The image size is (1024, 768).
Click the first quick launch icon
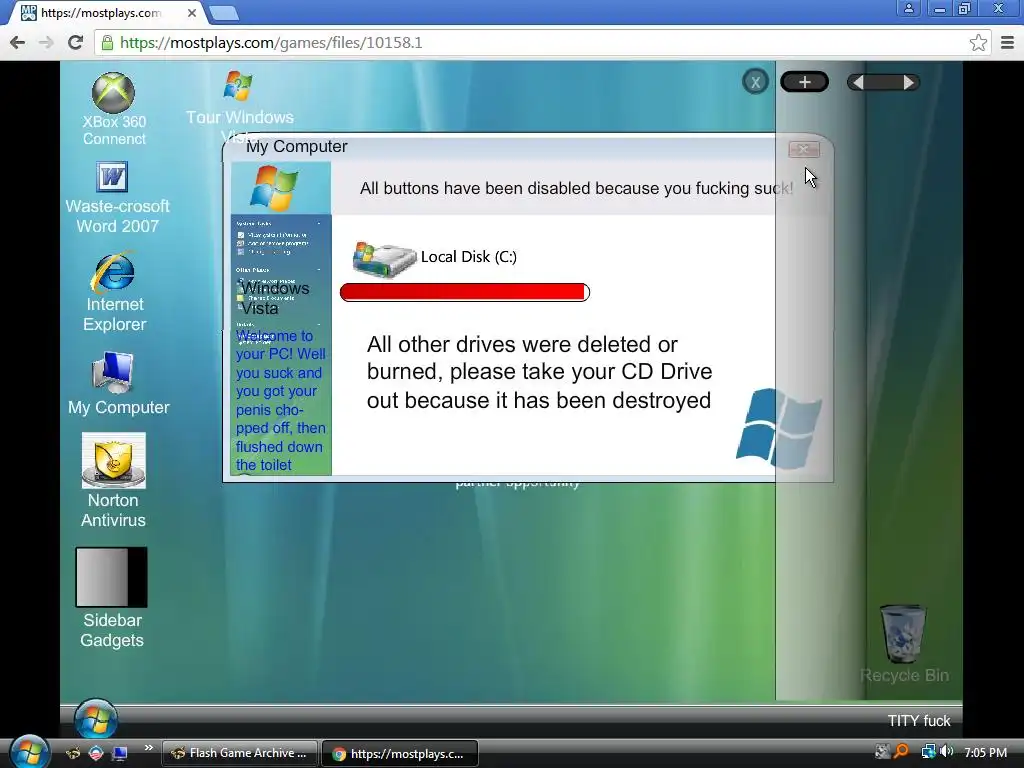point(73,754)
